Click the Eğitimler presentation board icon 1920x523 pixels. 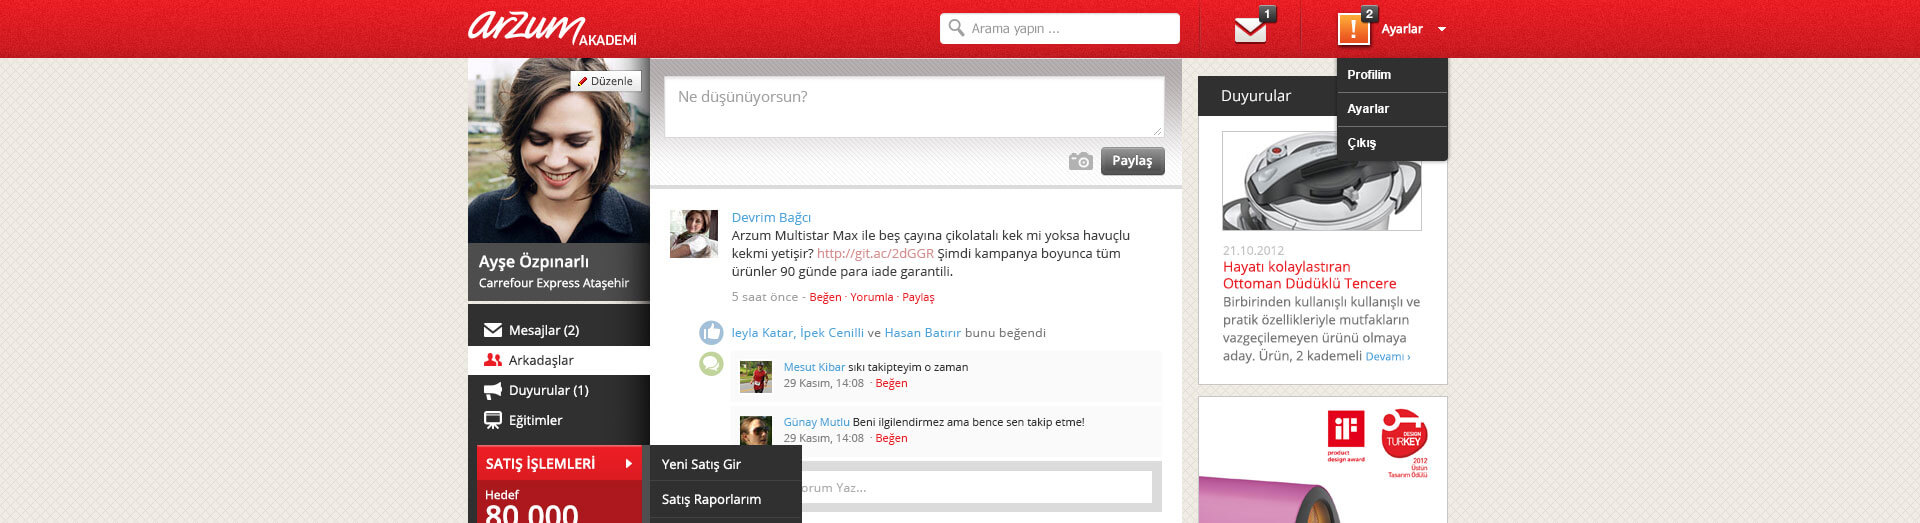(492, 420)
